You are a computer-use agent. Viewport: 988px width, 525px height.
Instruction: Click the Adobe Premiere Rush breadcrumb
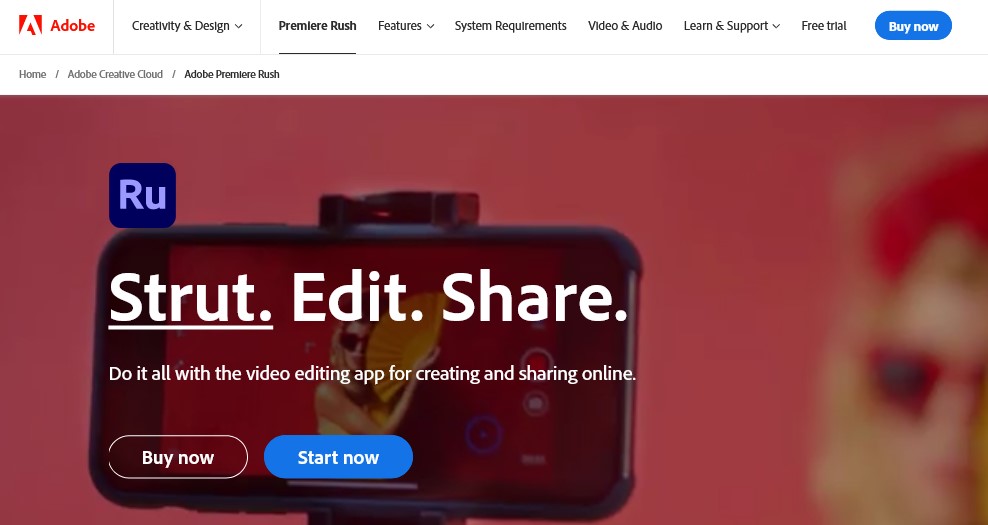tap(232, 74)
